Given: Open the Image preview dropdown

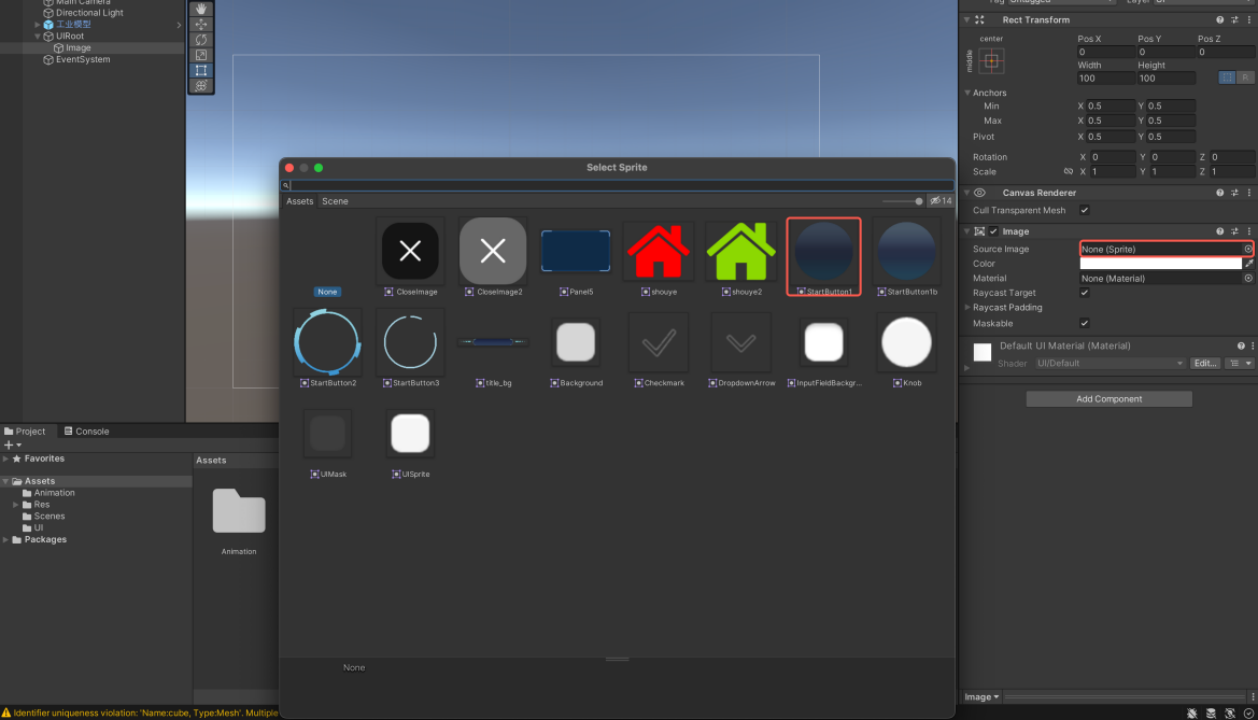Looking at the screenshot, I should point(983,697).
